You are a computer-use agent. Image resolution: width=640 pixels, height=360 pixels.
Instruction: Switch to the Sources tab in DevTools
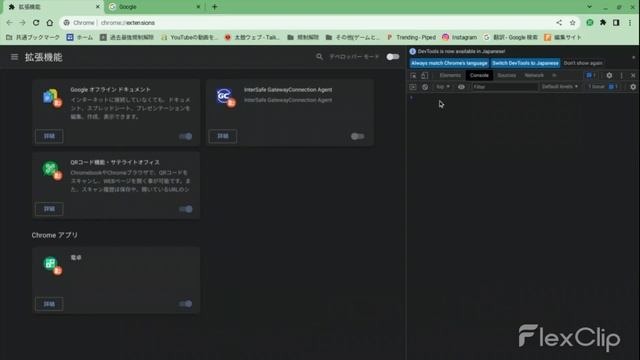[x=506, y=76]
